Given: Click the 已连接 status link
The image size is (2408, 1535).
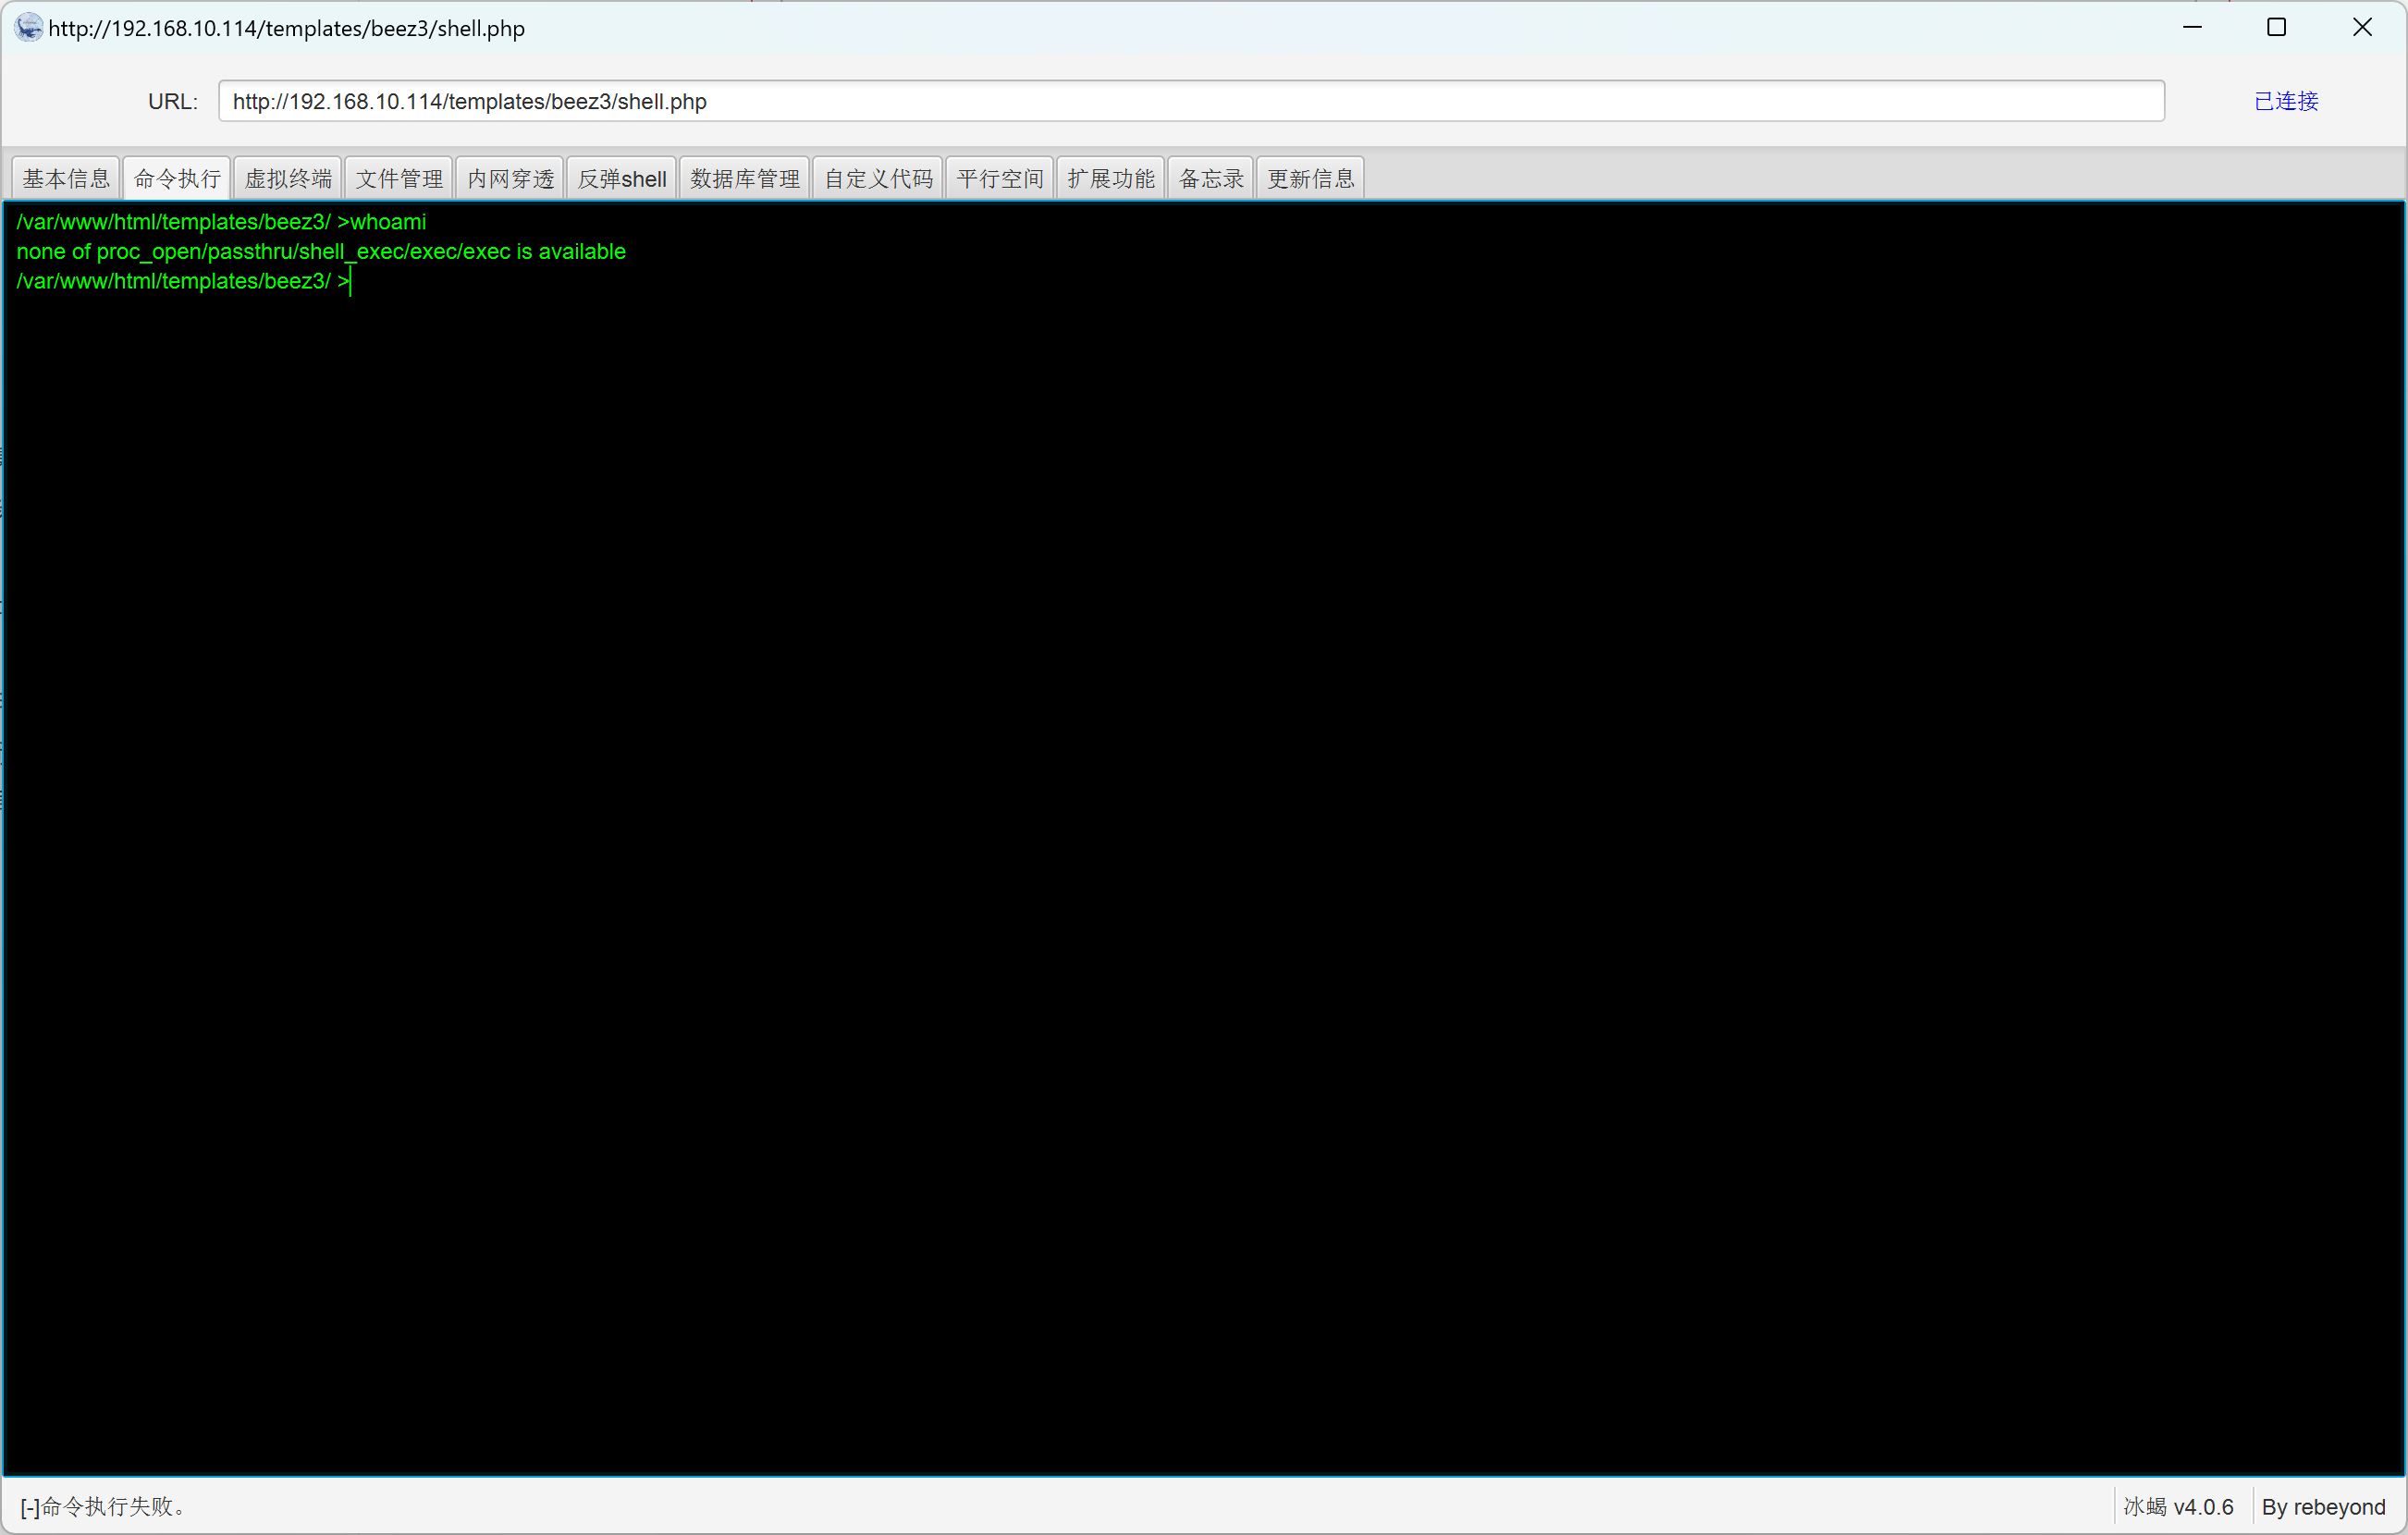Looking at the screenshot, I should tap(2286, 101).
